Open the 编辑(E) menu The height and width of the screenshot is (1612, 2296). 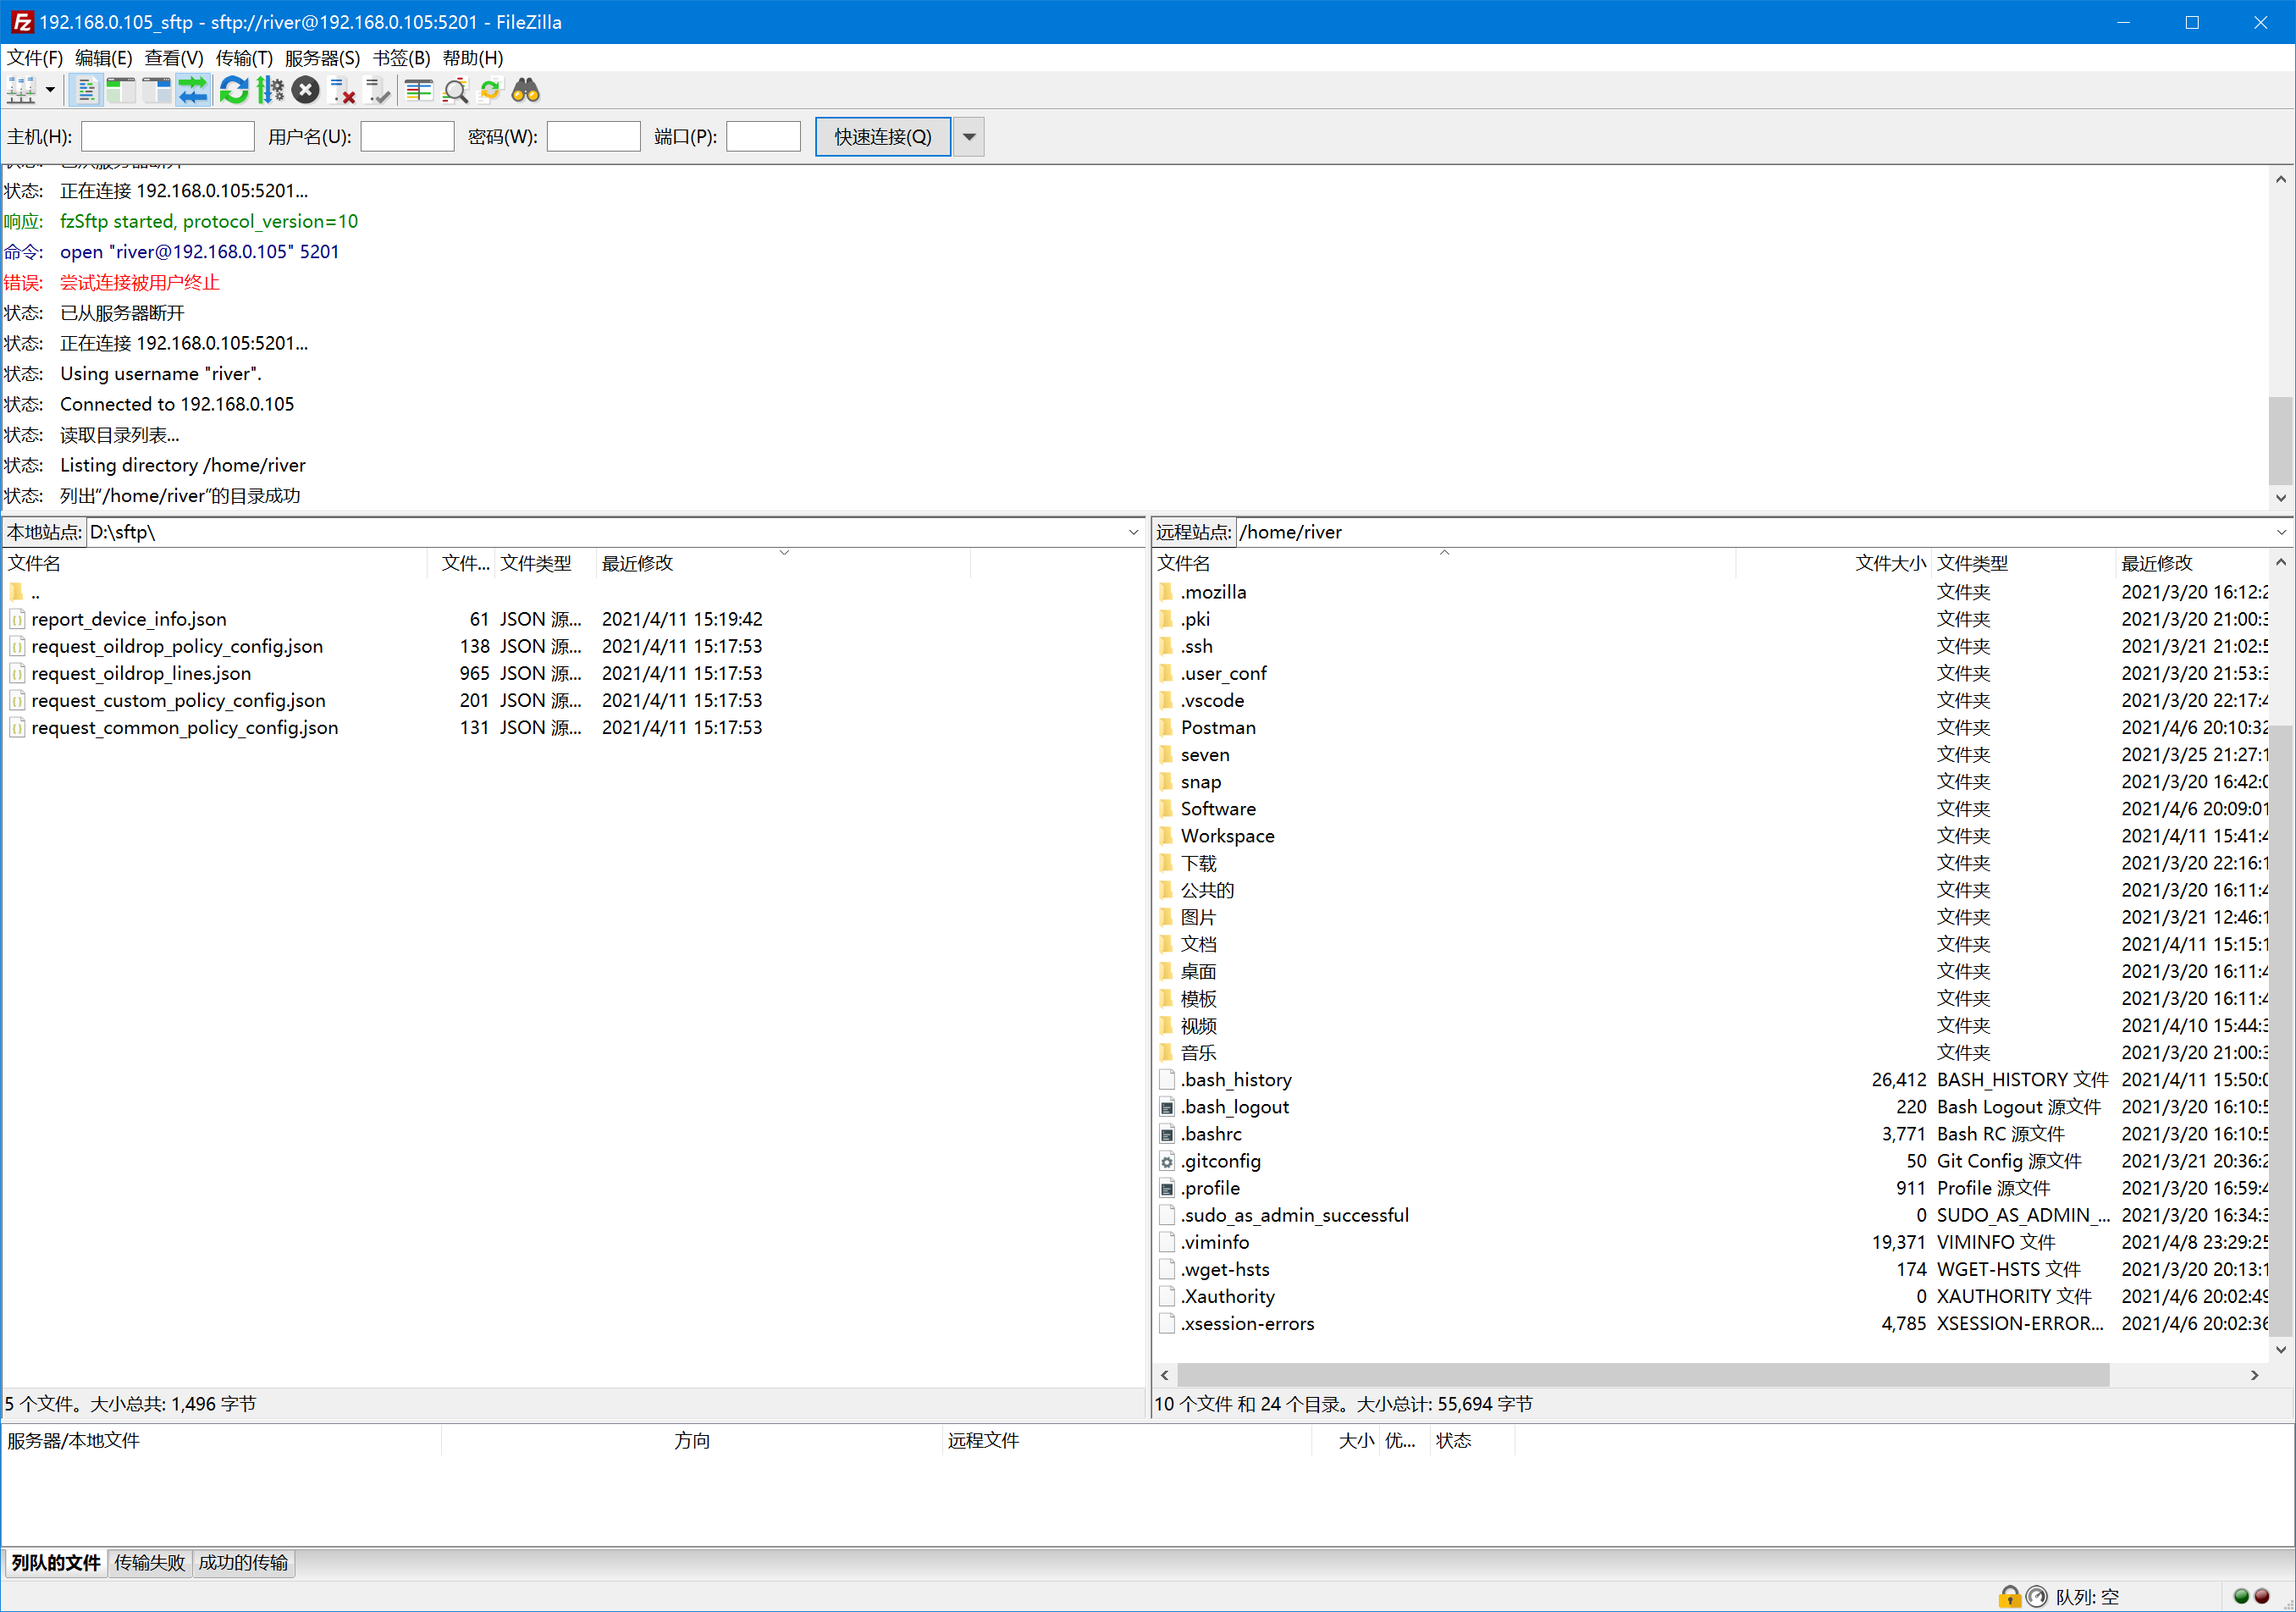[104, 58]
